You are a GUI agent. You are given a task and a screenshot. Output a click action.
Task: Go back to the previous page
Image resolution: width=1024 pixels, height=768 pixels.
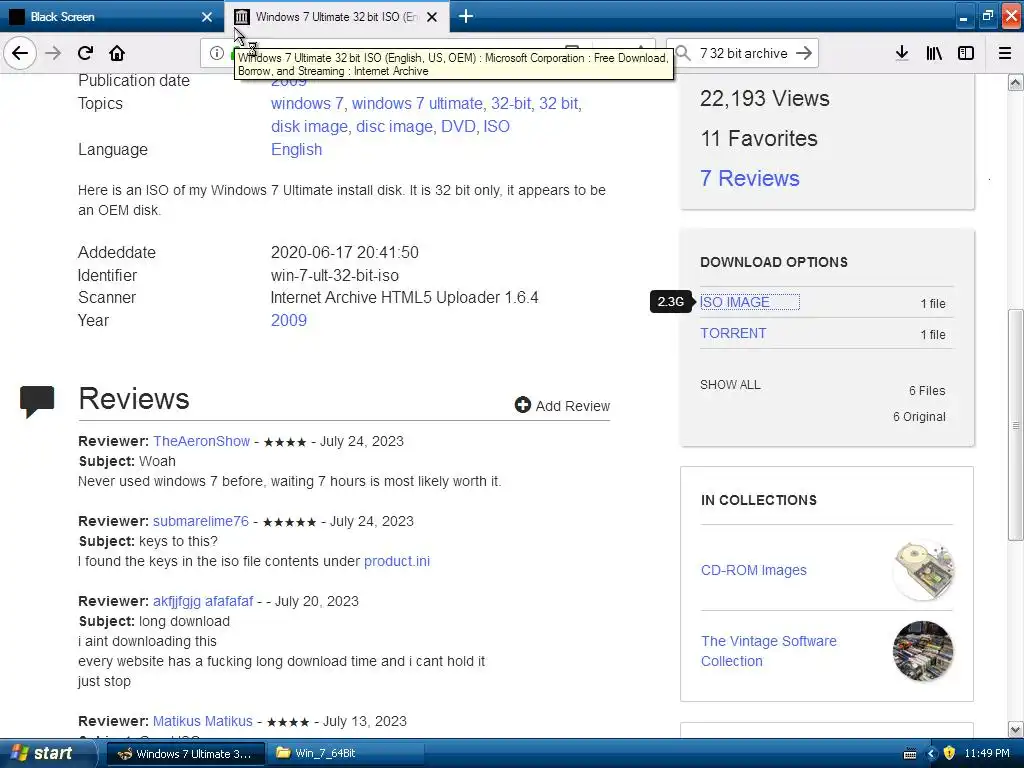click(20, 53)
